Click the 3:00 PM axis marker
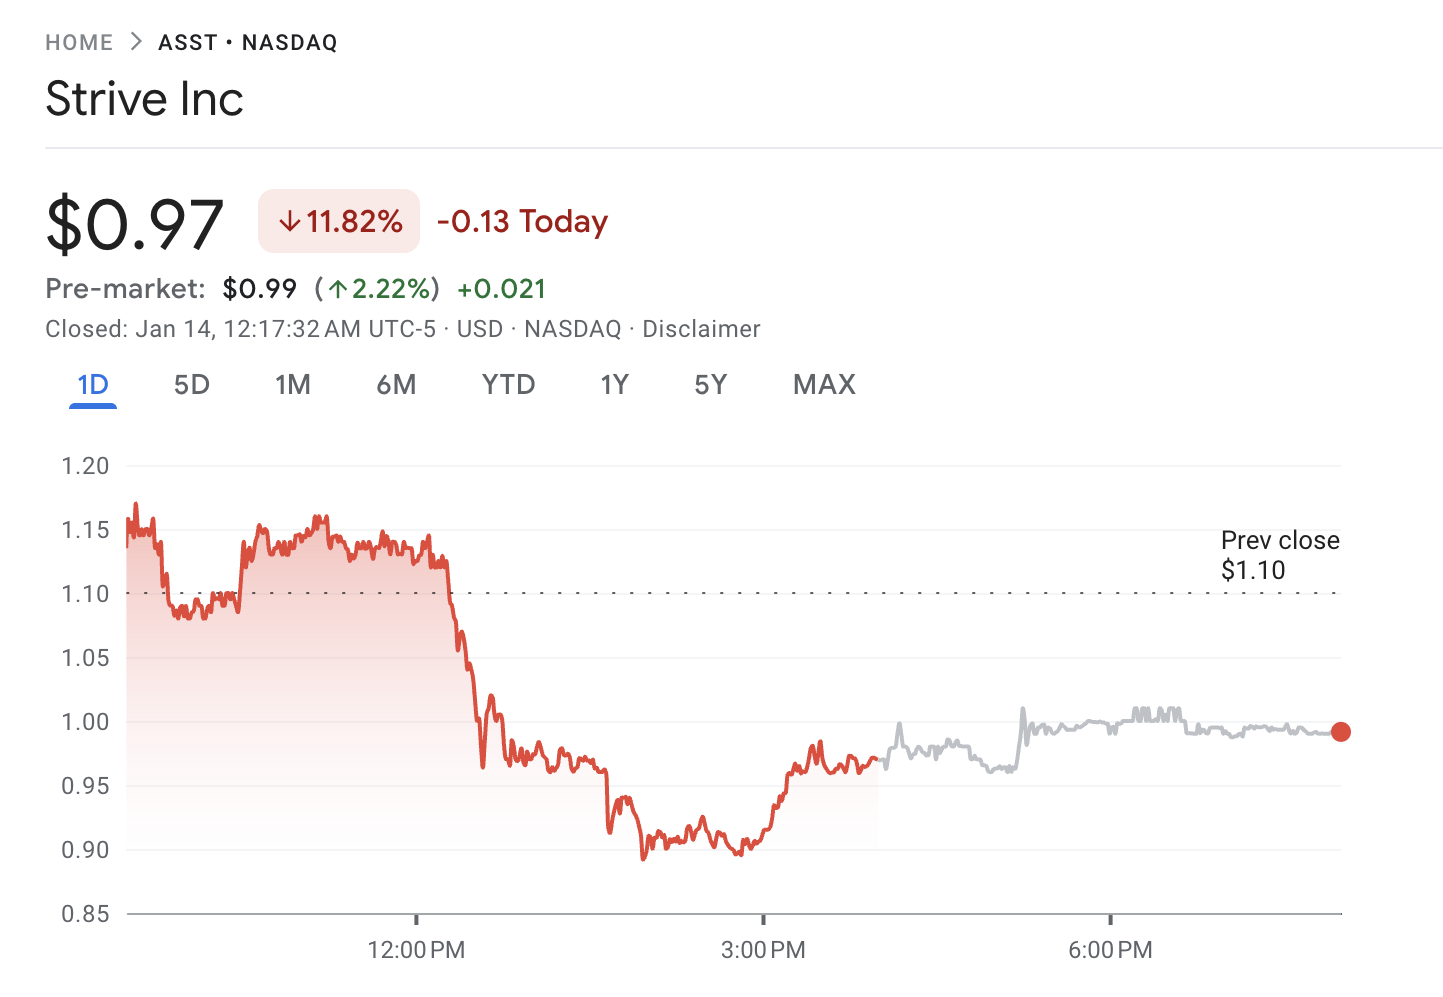This screenshot has width=1443, height=997. point(763,949)
